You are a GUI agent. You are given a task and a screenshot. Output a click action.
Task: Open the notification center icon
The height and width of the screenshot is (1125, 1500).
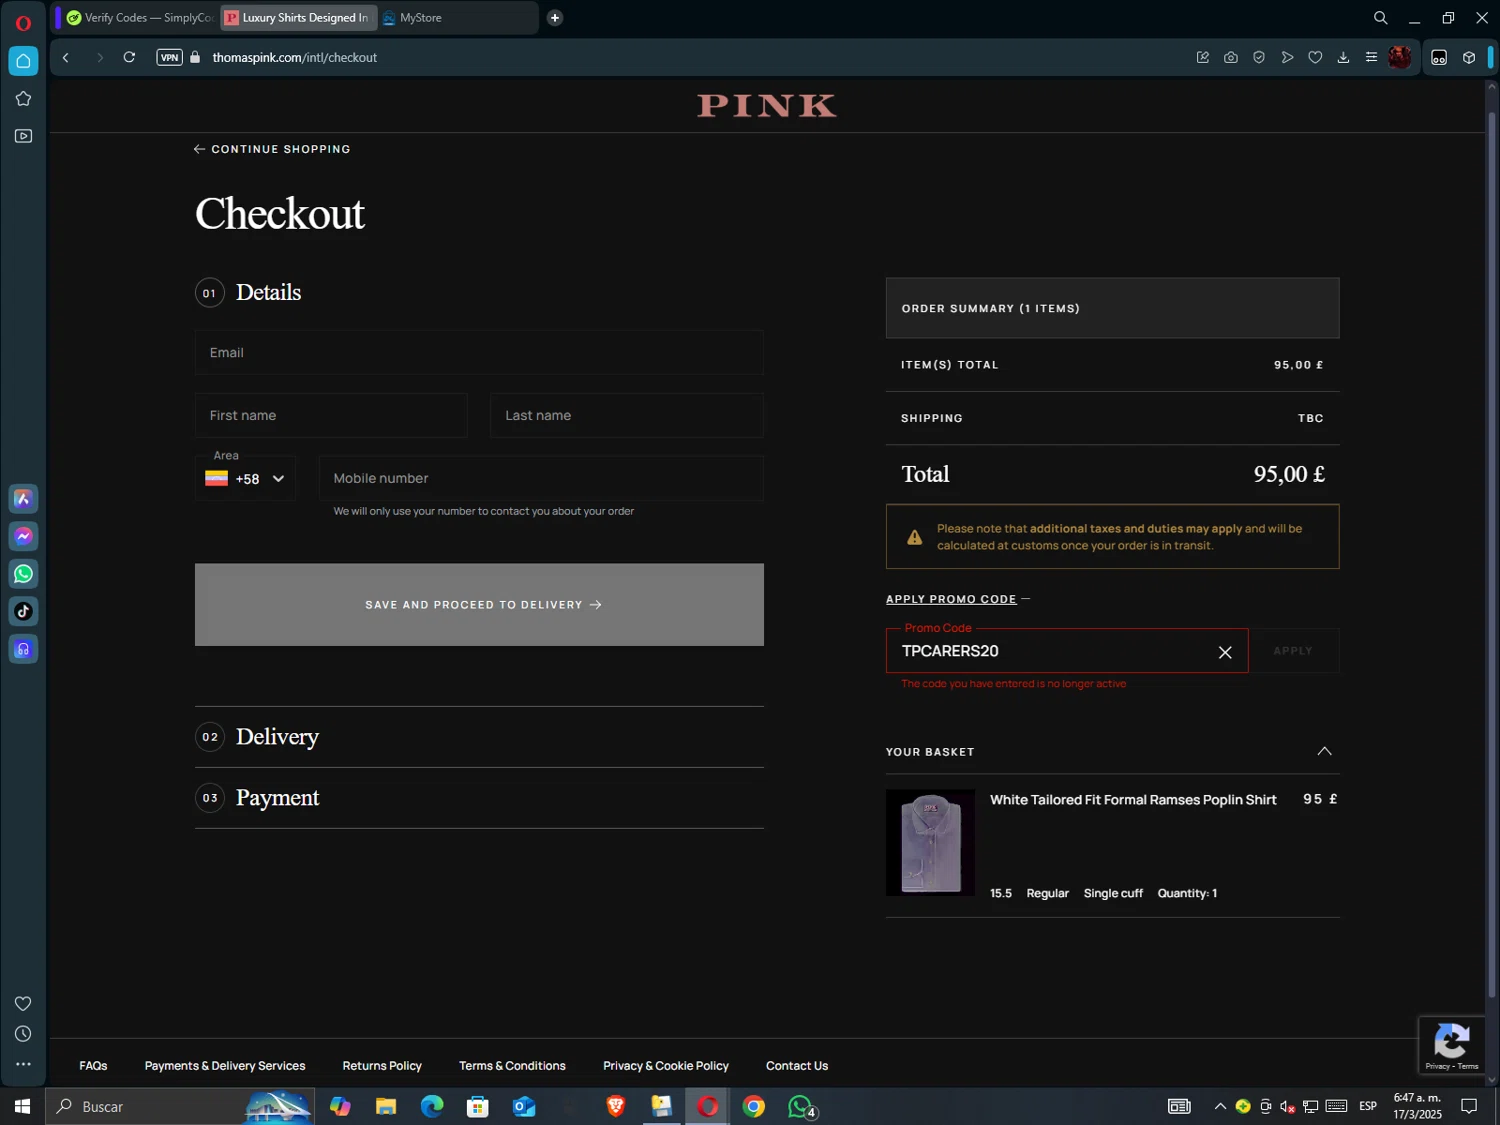(1469, 1106)
